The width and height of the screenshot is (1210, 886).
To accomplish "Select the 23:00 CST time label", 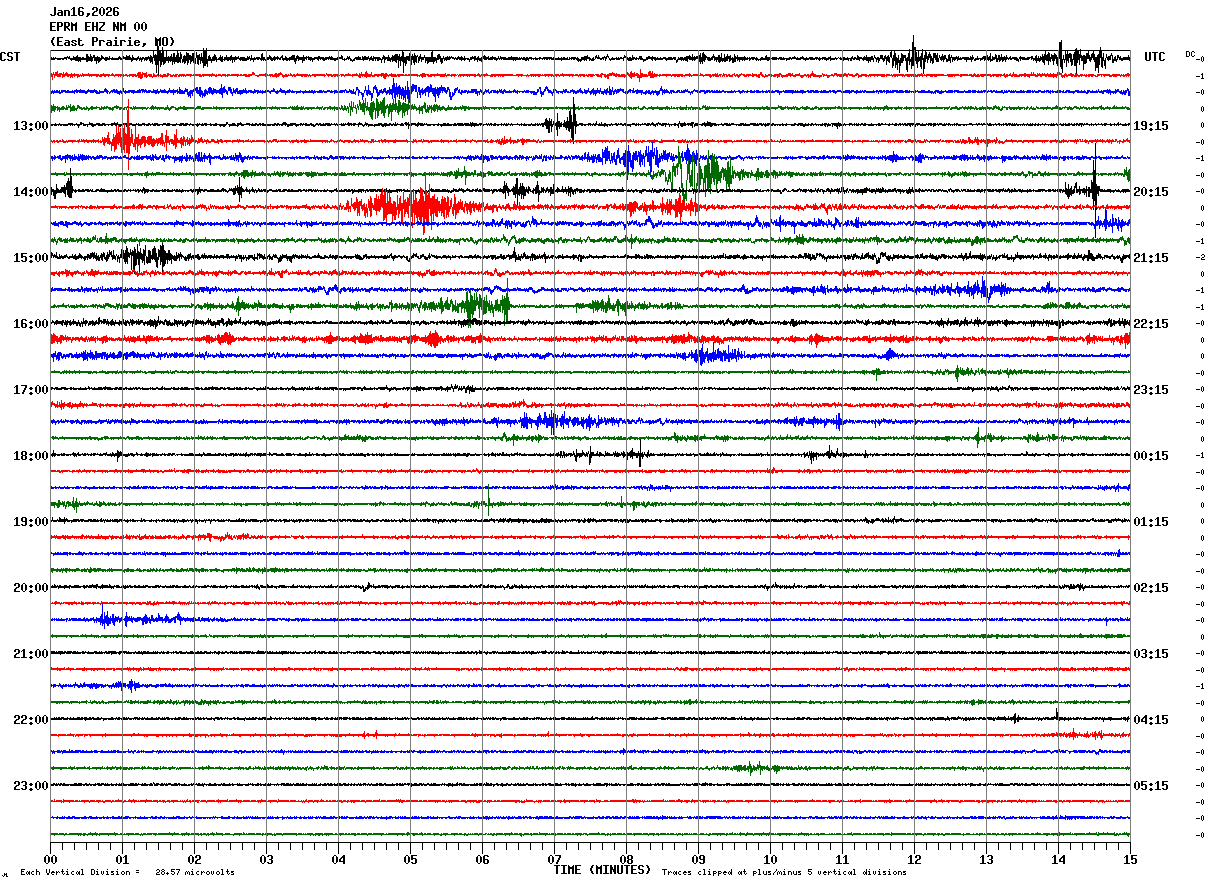I will click(31, 786).
